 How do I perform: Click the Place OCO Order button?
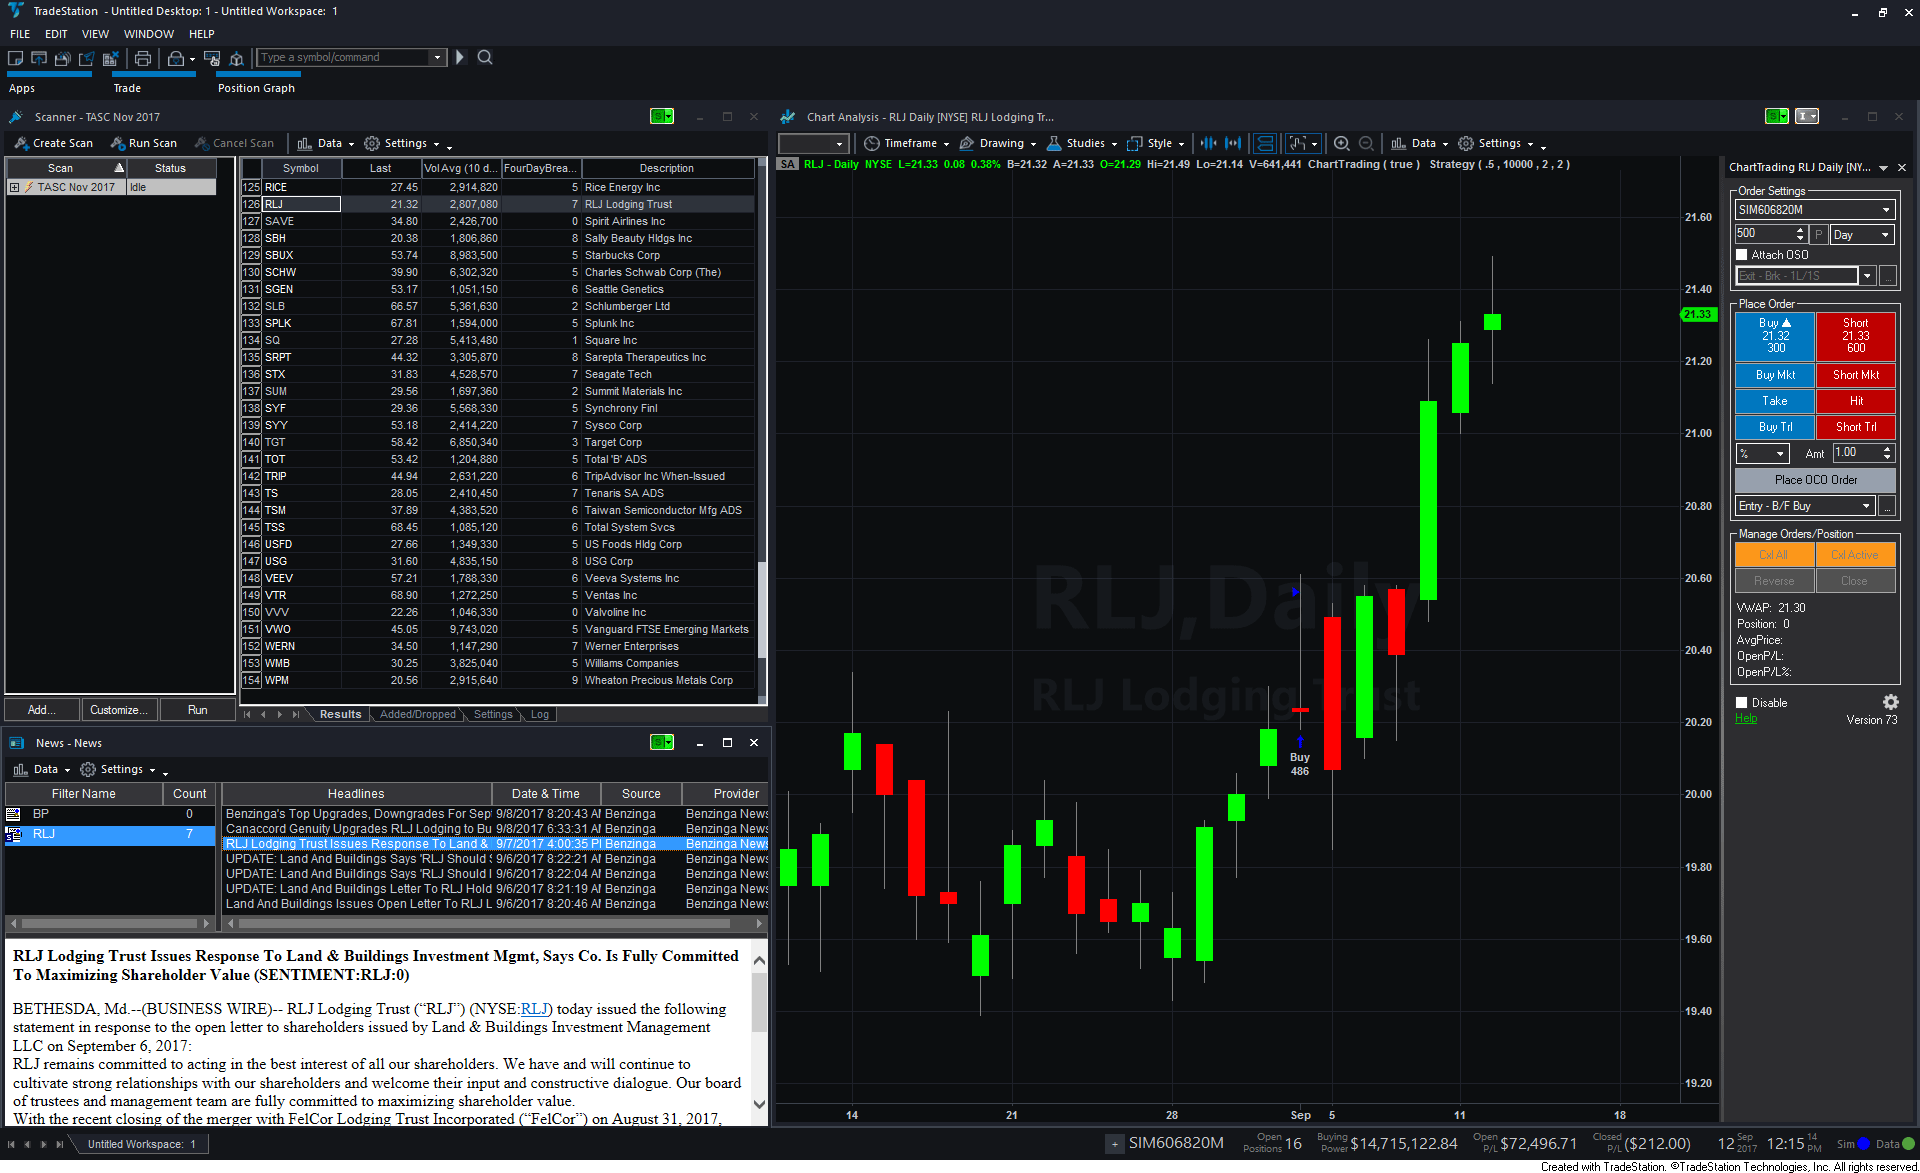point(1816,480)
